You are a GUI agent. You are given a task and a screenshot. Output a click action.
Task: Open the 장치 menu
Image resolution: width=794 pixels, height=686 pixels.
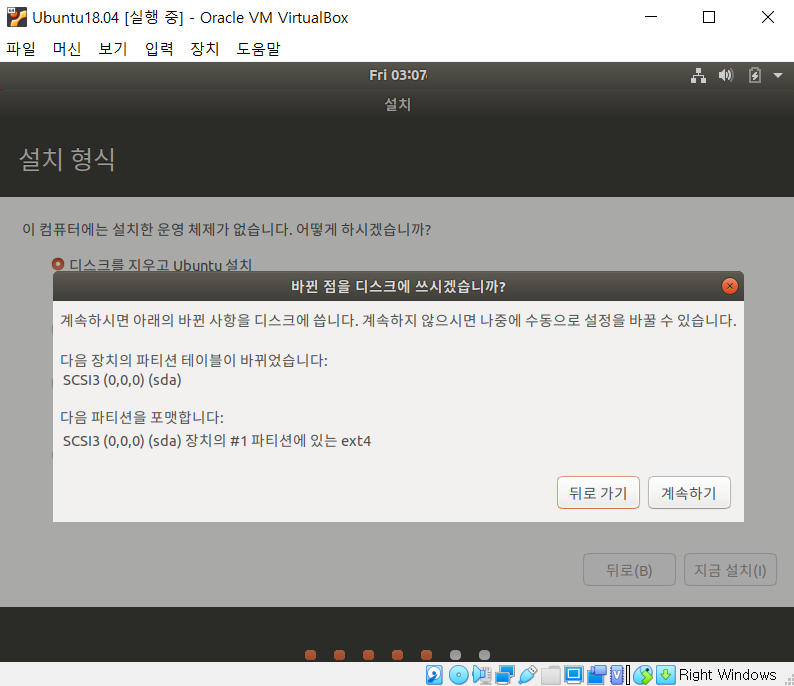[x=205, y=49]
